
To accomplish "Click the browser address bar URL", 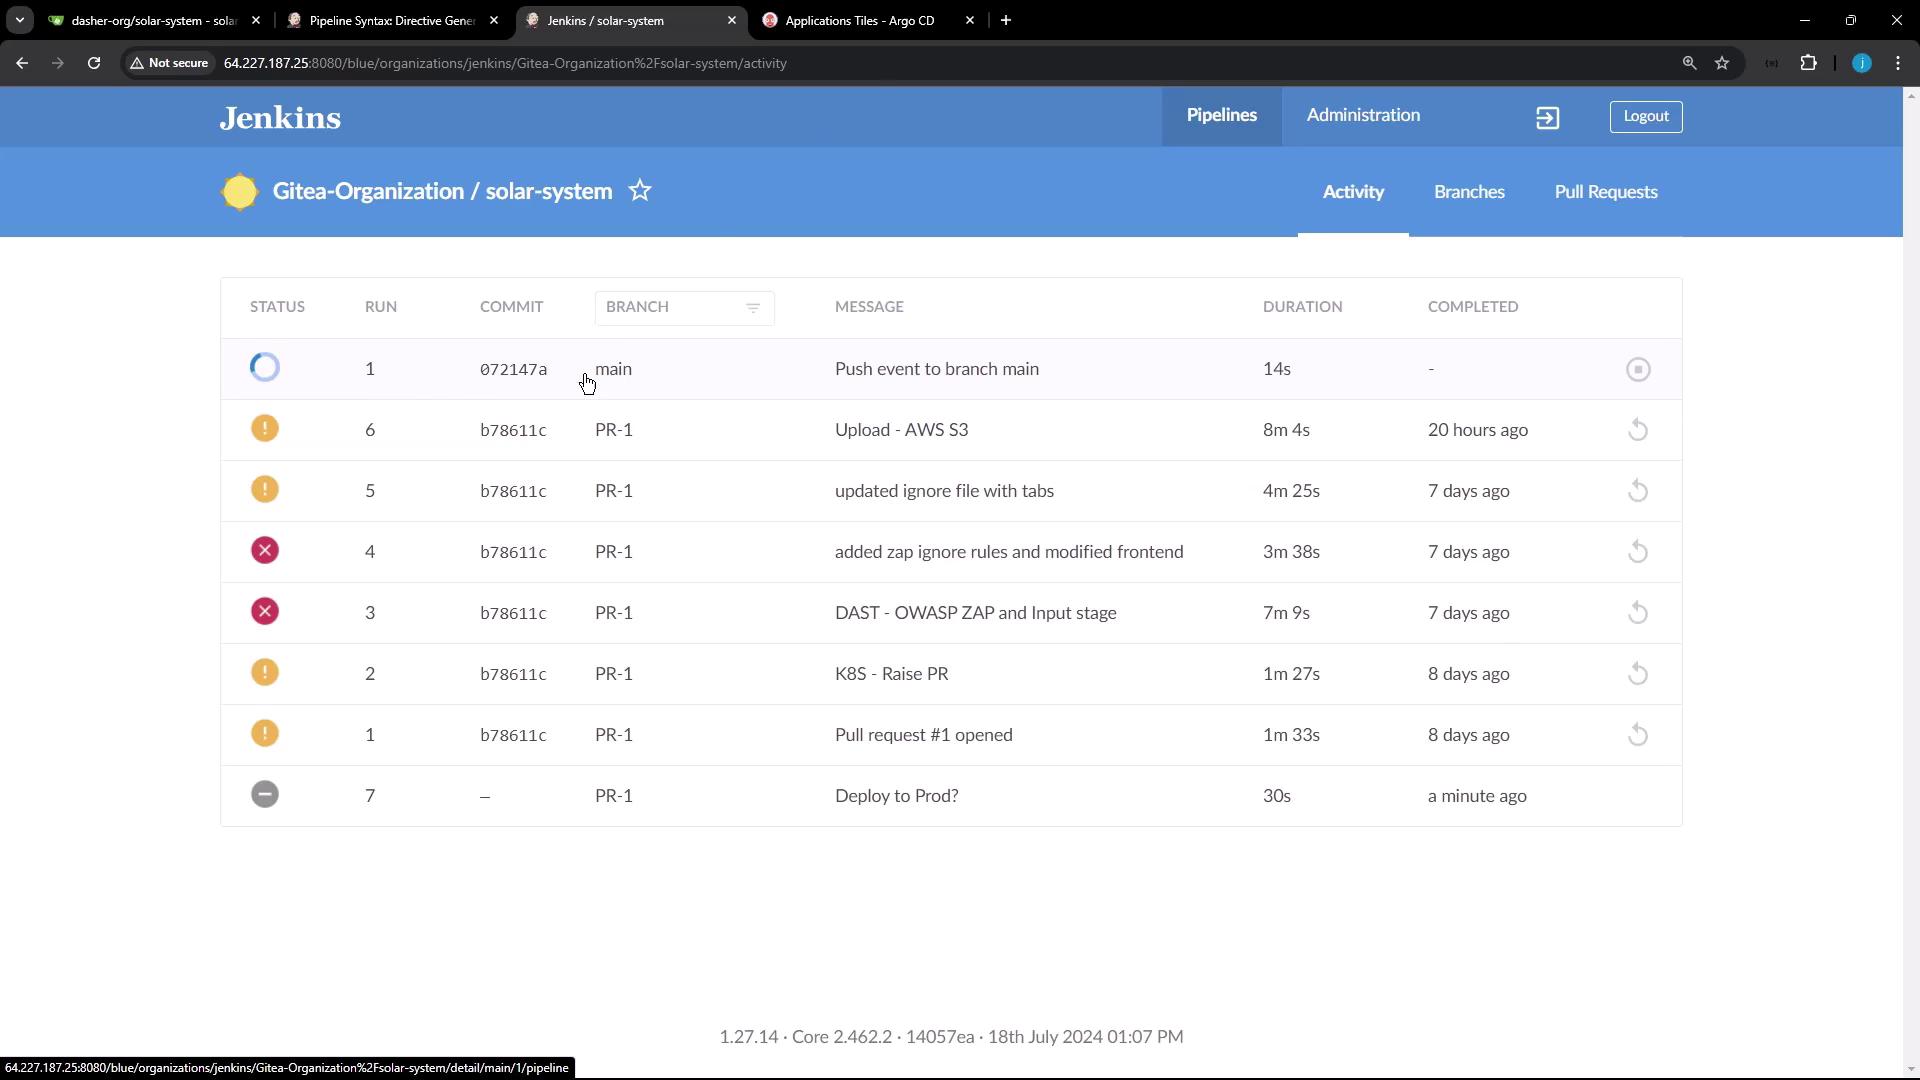I will (505, 63).
